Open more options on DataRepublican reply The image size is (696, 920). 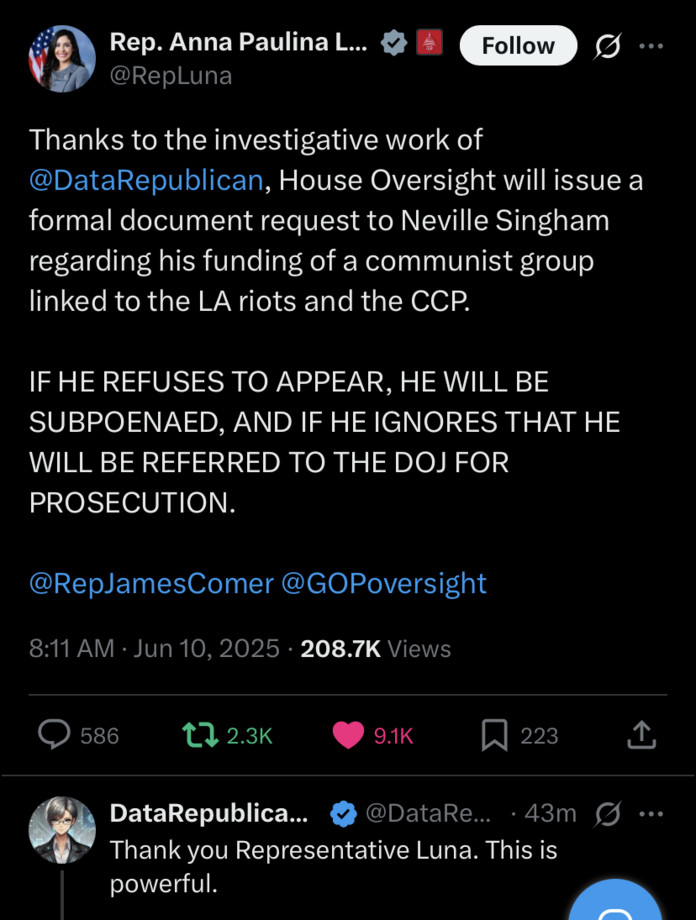coord(651,814)
